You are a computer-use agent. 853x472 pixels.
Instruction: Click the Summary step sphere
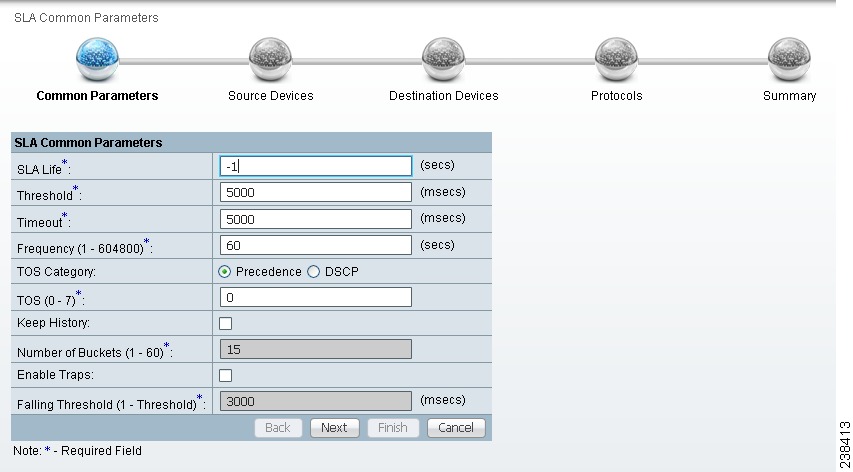pos(789,59)
